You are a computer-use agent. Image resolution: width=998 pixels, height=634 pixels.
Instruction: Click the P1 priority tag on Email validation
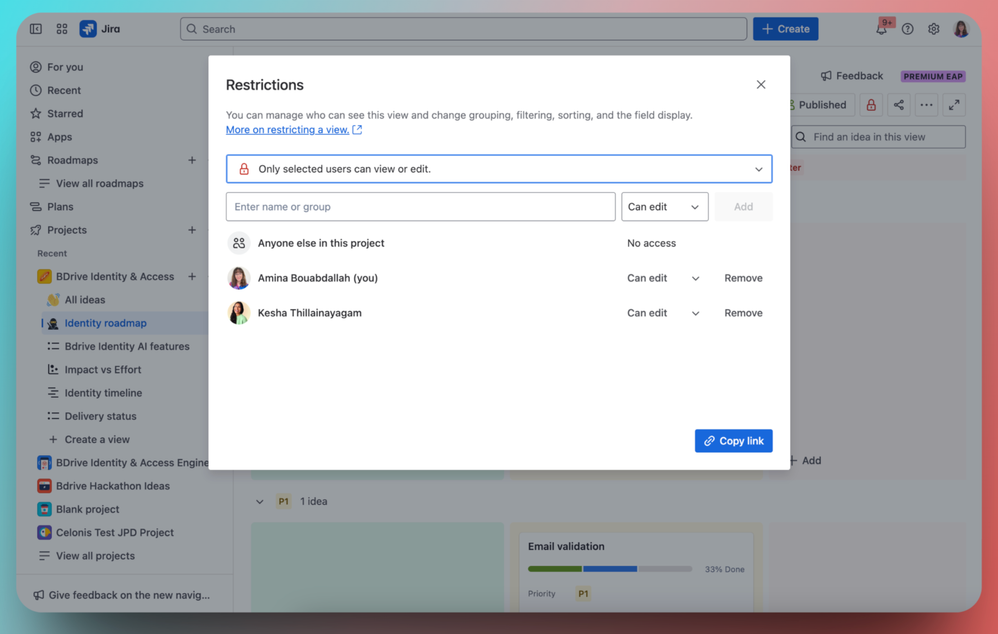coord(583,594)
